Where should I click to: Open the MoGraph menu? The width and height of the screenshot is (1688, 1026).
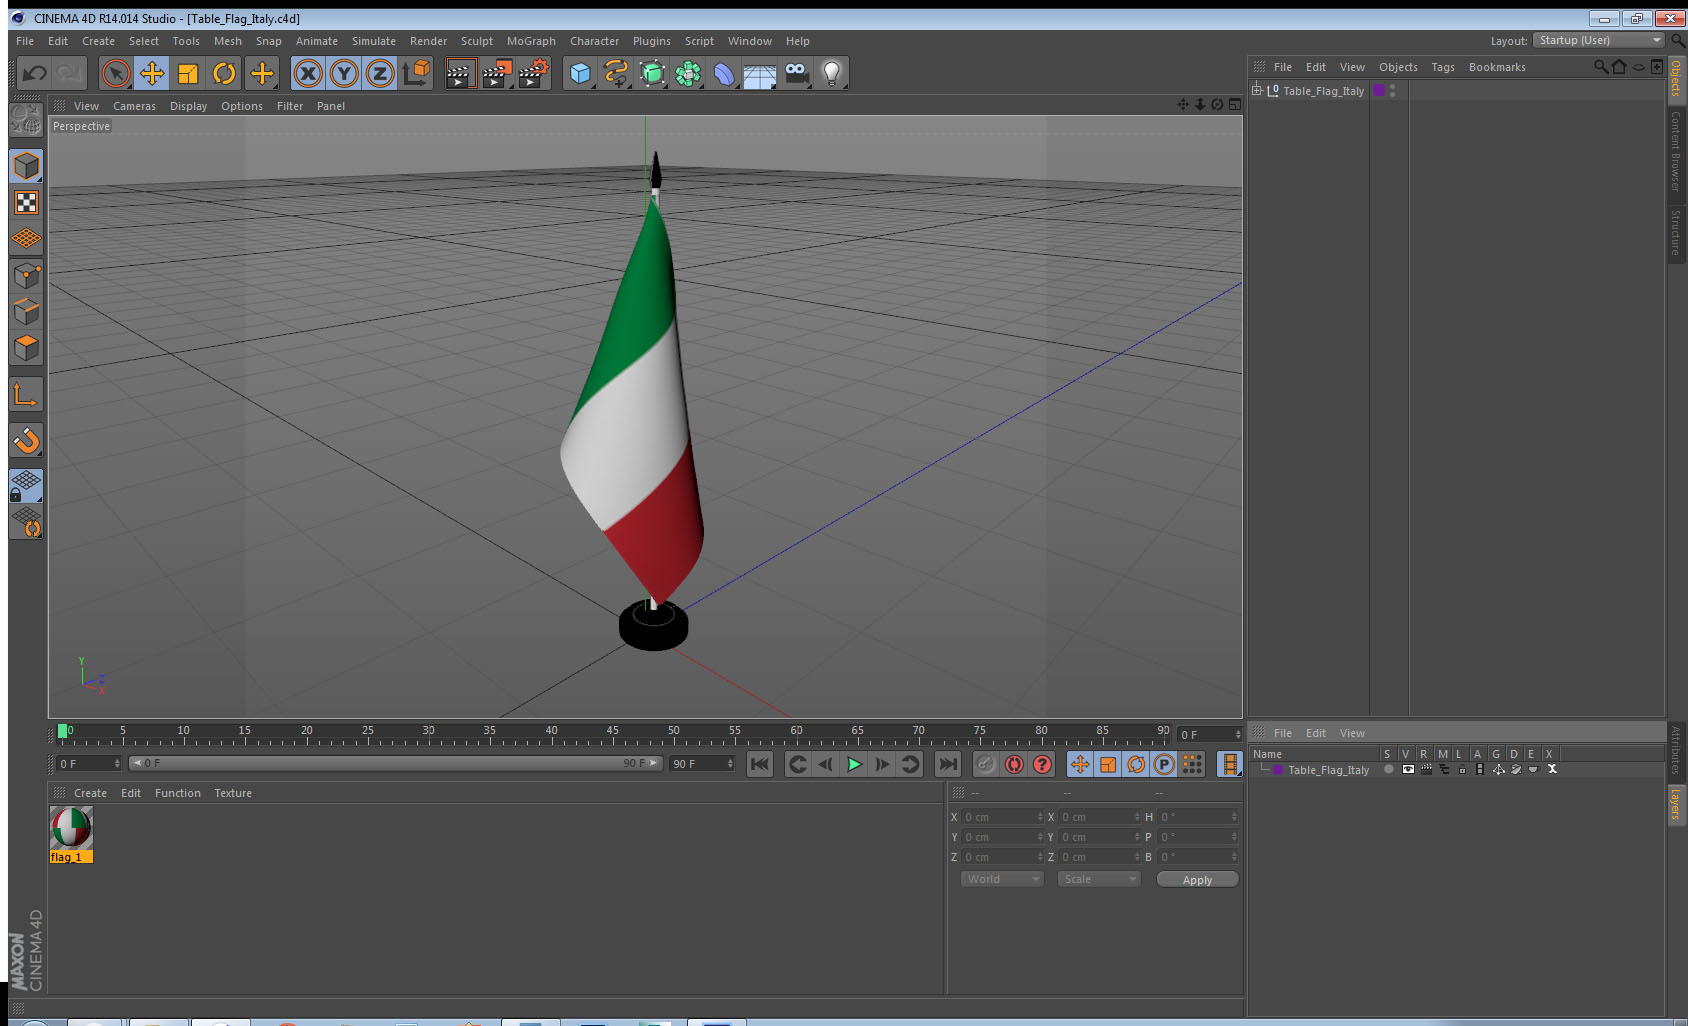click(x=531, y=41)
